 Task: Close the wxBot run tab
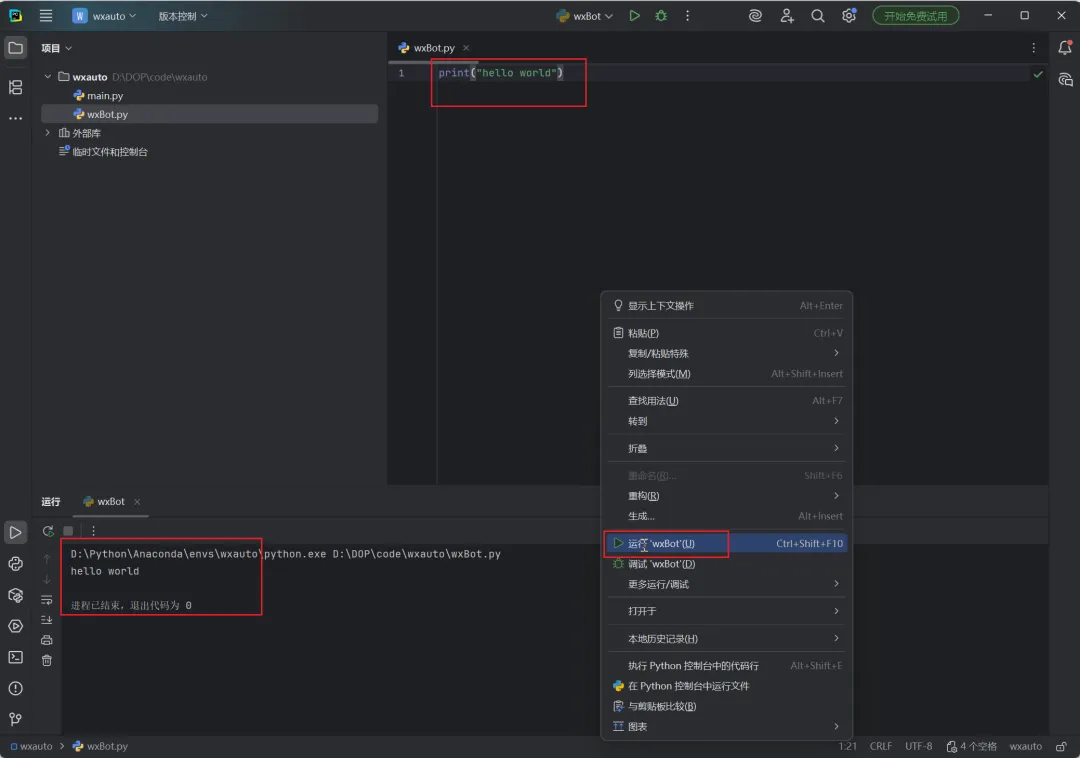tap(137, 501)
